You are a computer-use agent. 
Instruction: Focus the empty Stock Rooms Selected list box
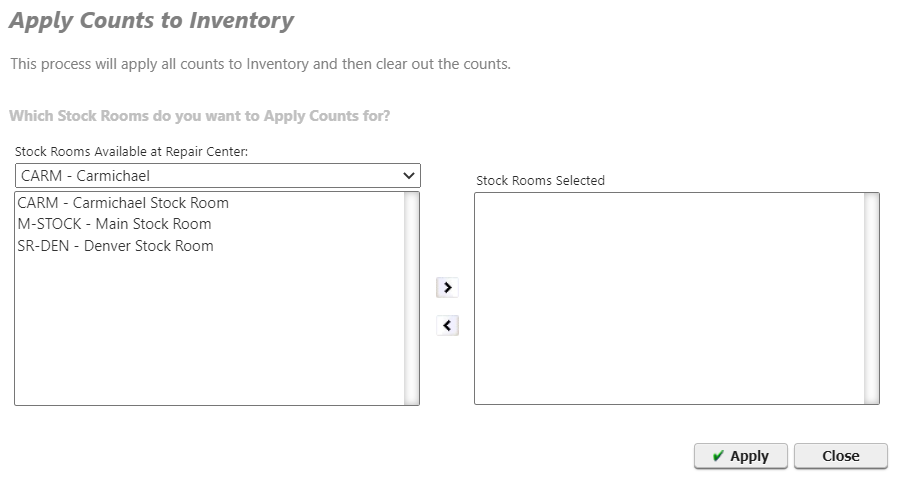669,298
